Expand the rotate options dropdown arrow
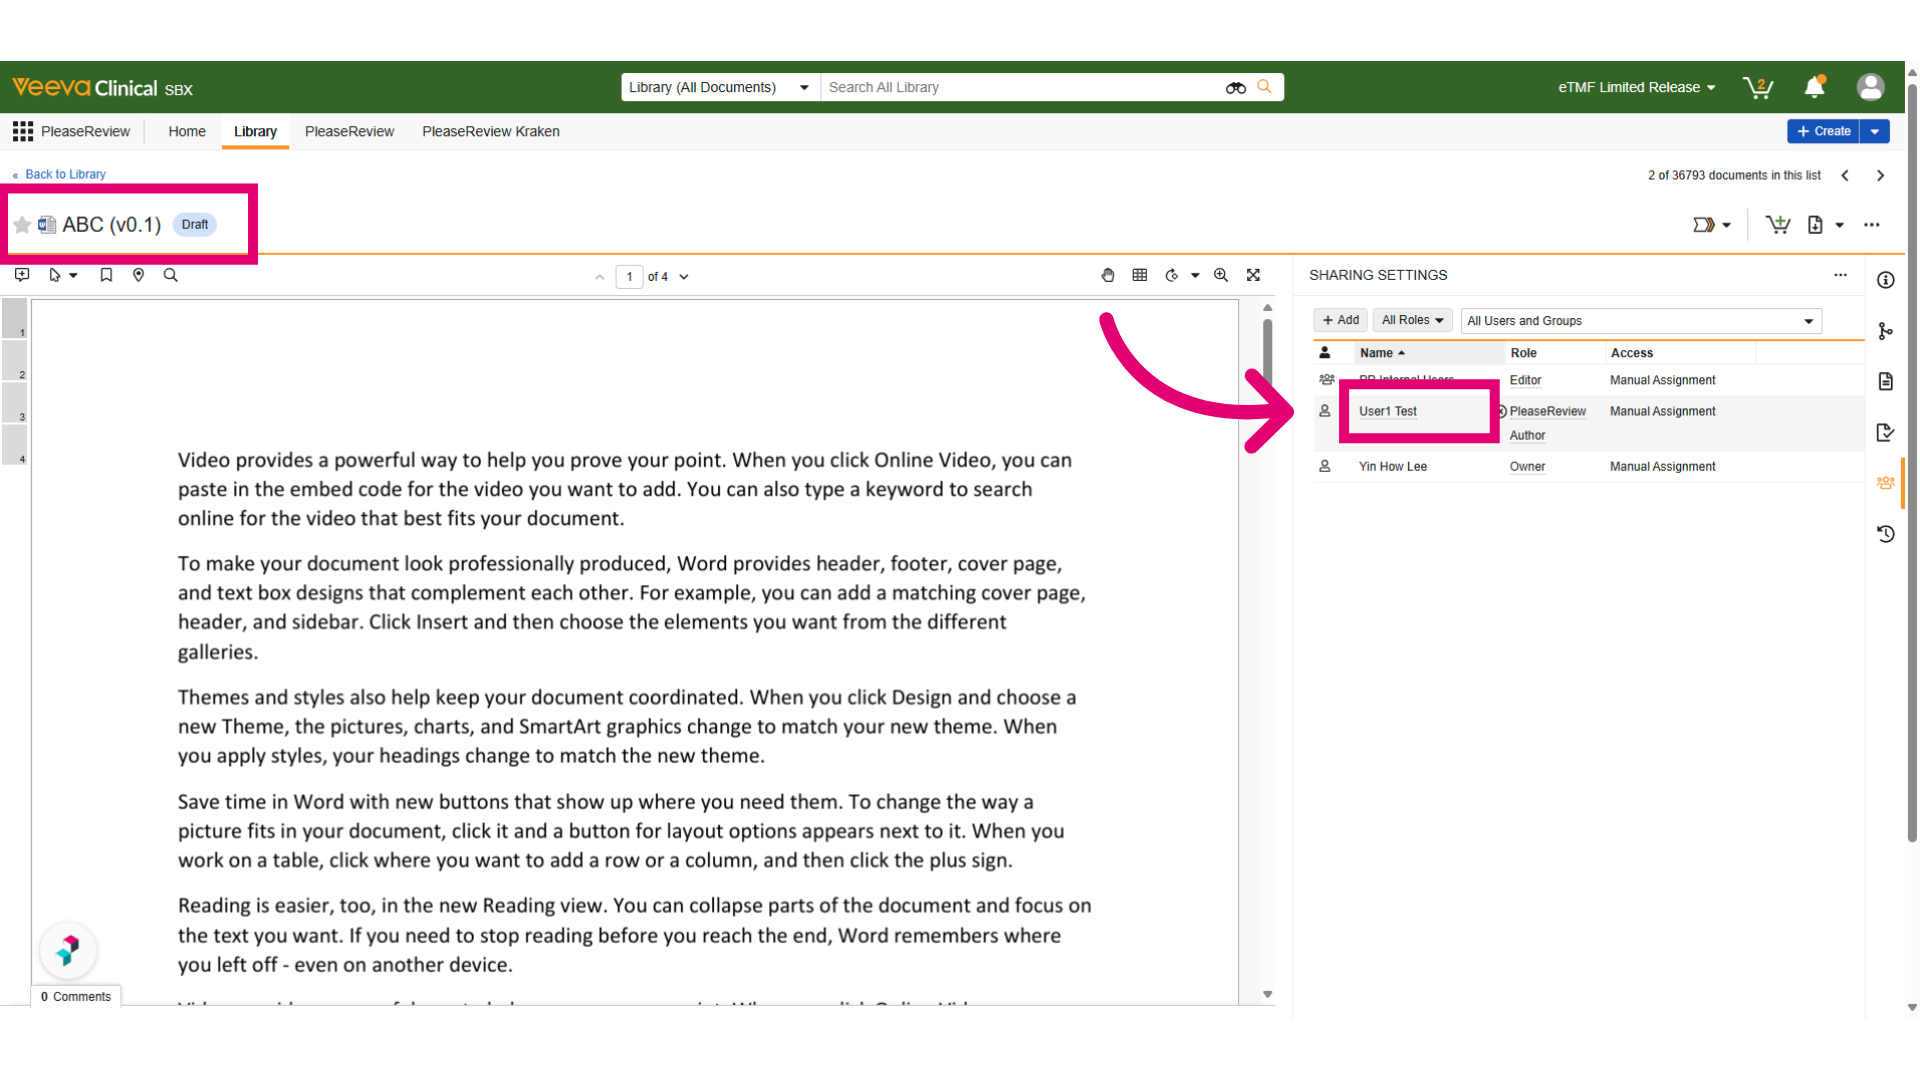 pos(1195,276)
